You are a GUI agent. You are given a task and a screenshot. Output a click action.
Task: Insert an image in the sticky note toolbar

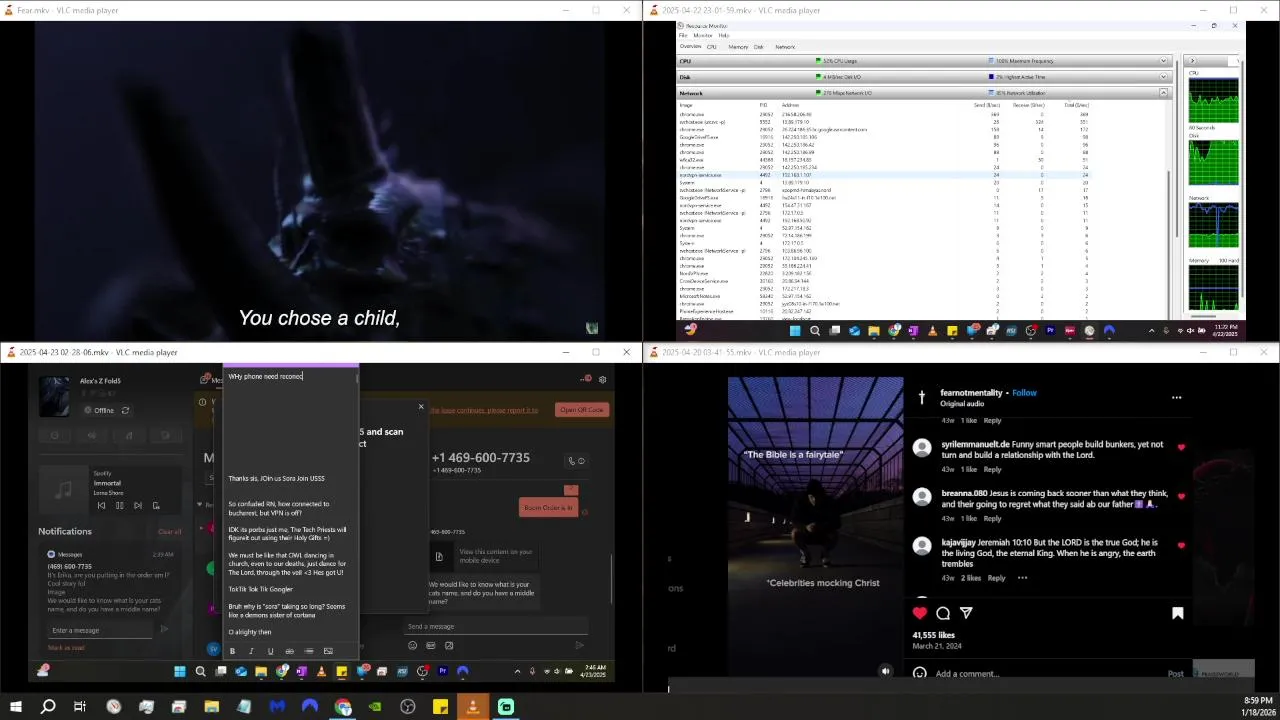[x=328, y=651]
